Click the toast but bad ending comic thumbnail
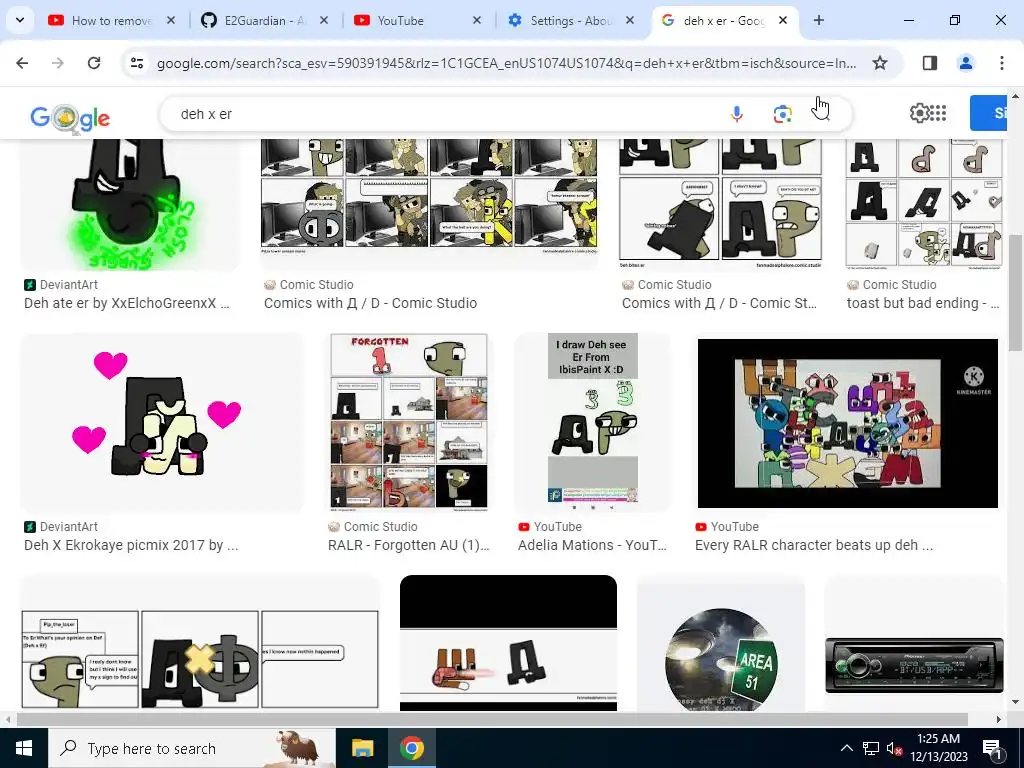This screenshot has height=768, width=1024. point(923,204)
